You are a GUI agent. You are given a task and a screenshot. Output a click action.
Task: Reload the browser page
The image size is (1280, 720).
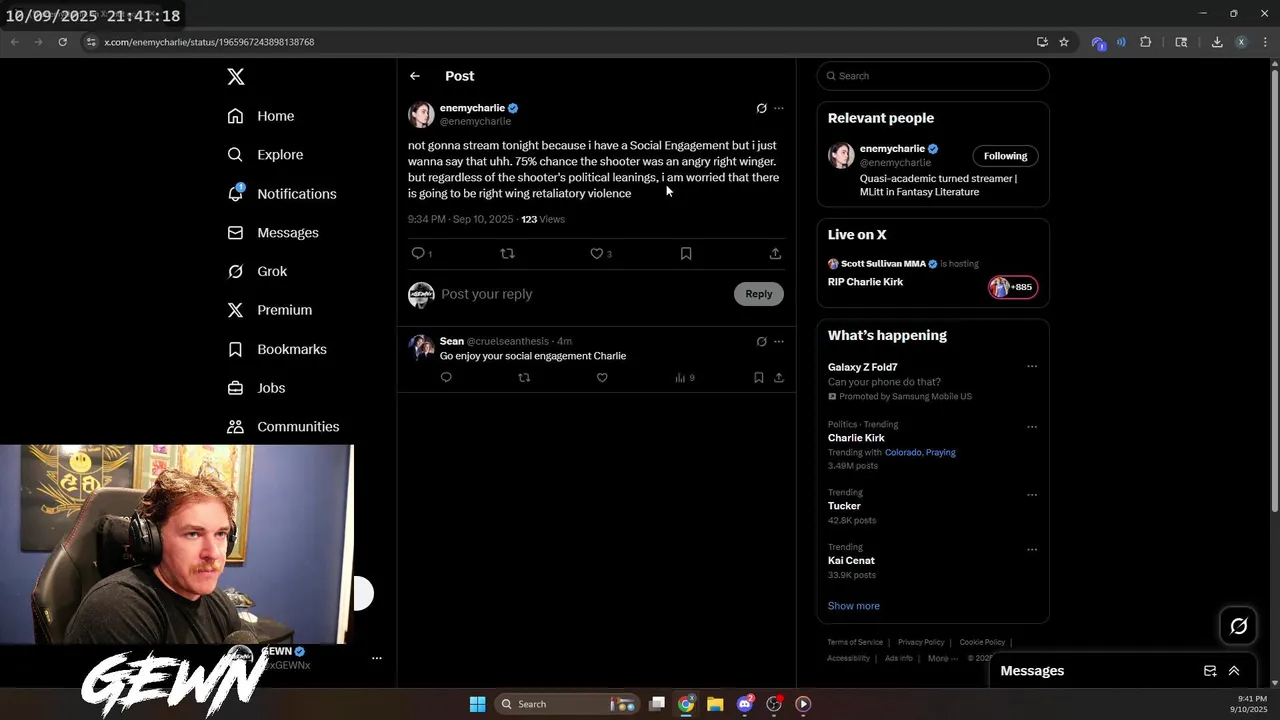coord(62,42)
